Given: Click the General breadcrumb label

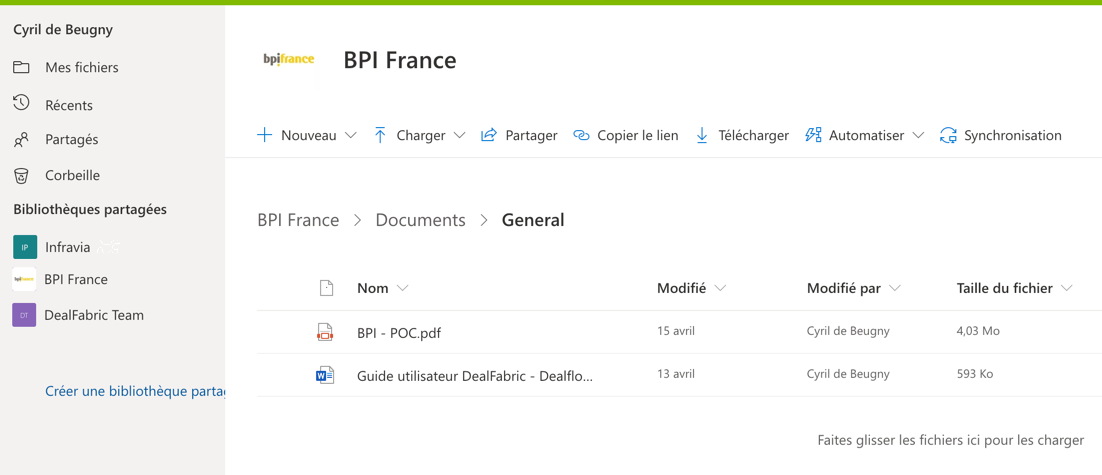Looking at the screenshot, I should pos(533,221).
